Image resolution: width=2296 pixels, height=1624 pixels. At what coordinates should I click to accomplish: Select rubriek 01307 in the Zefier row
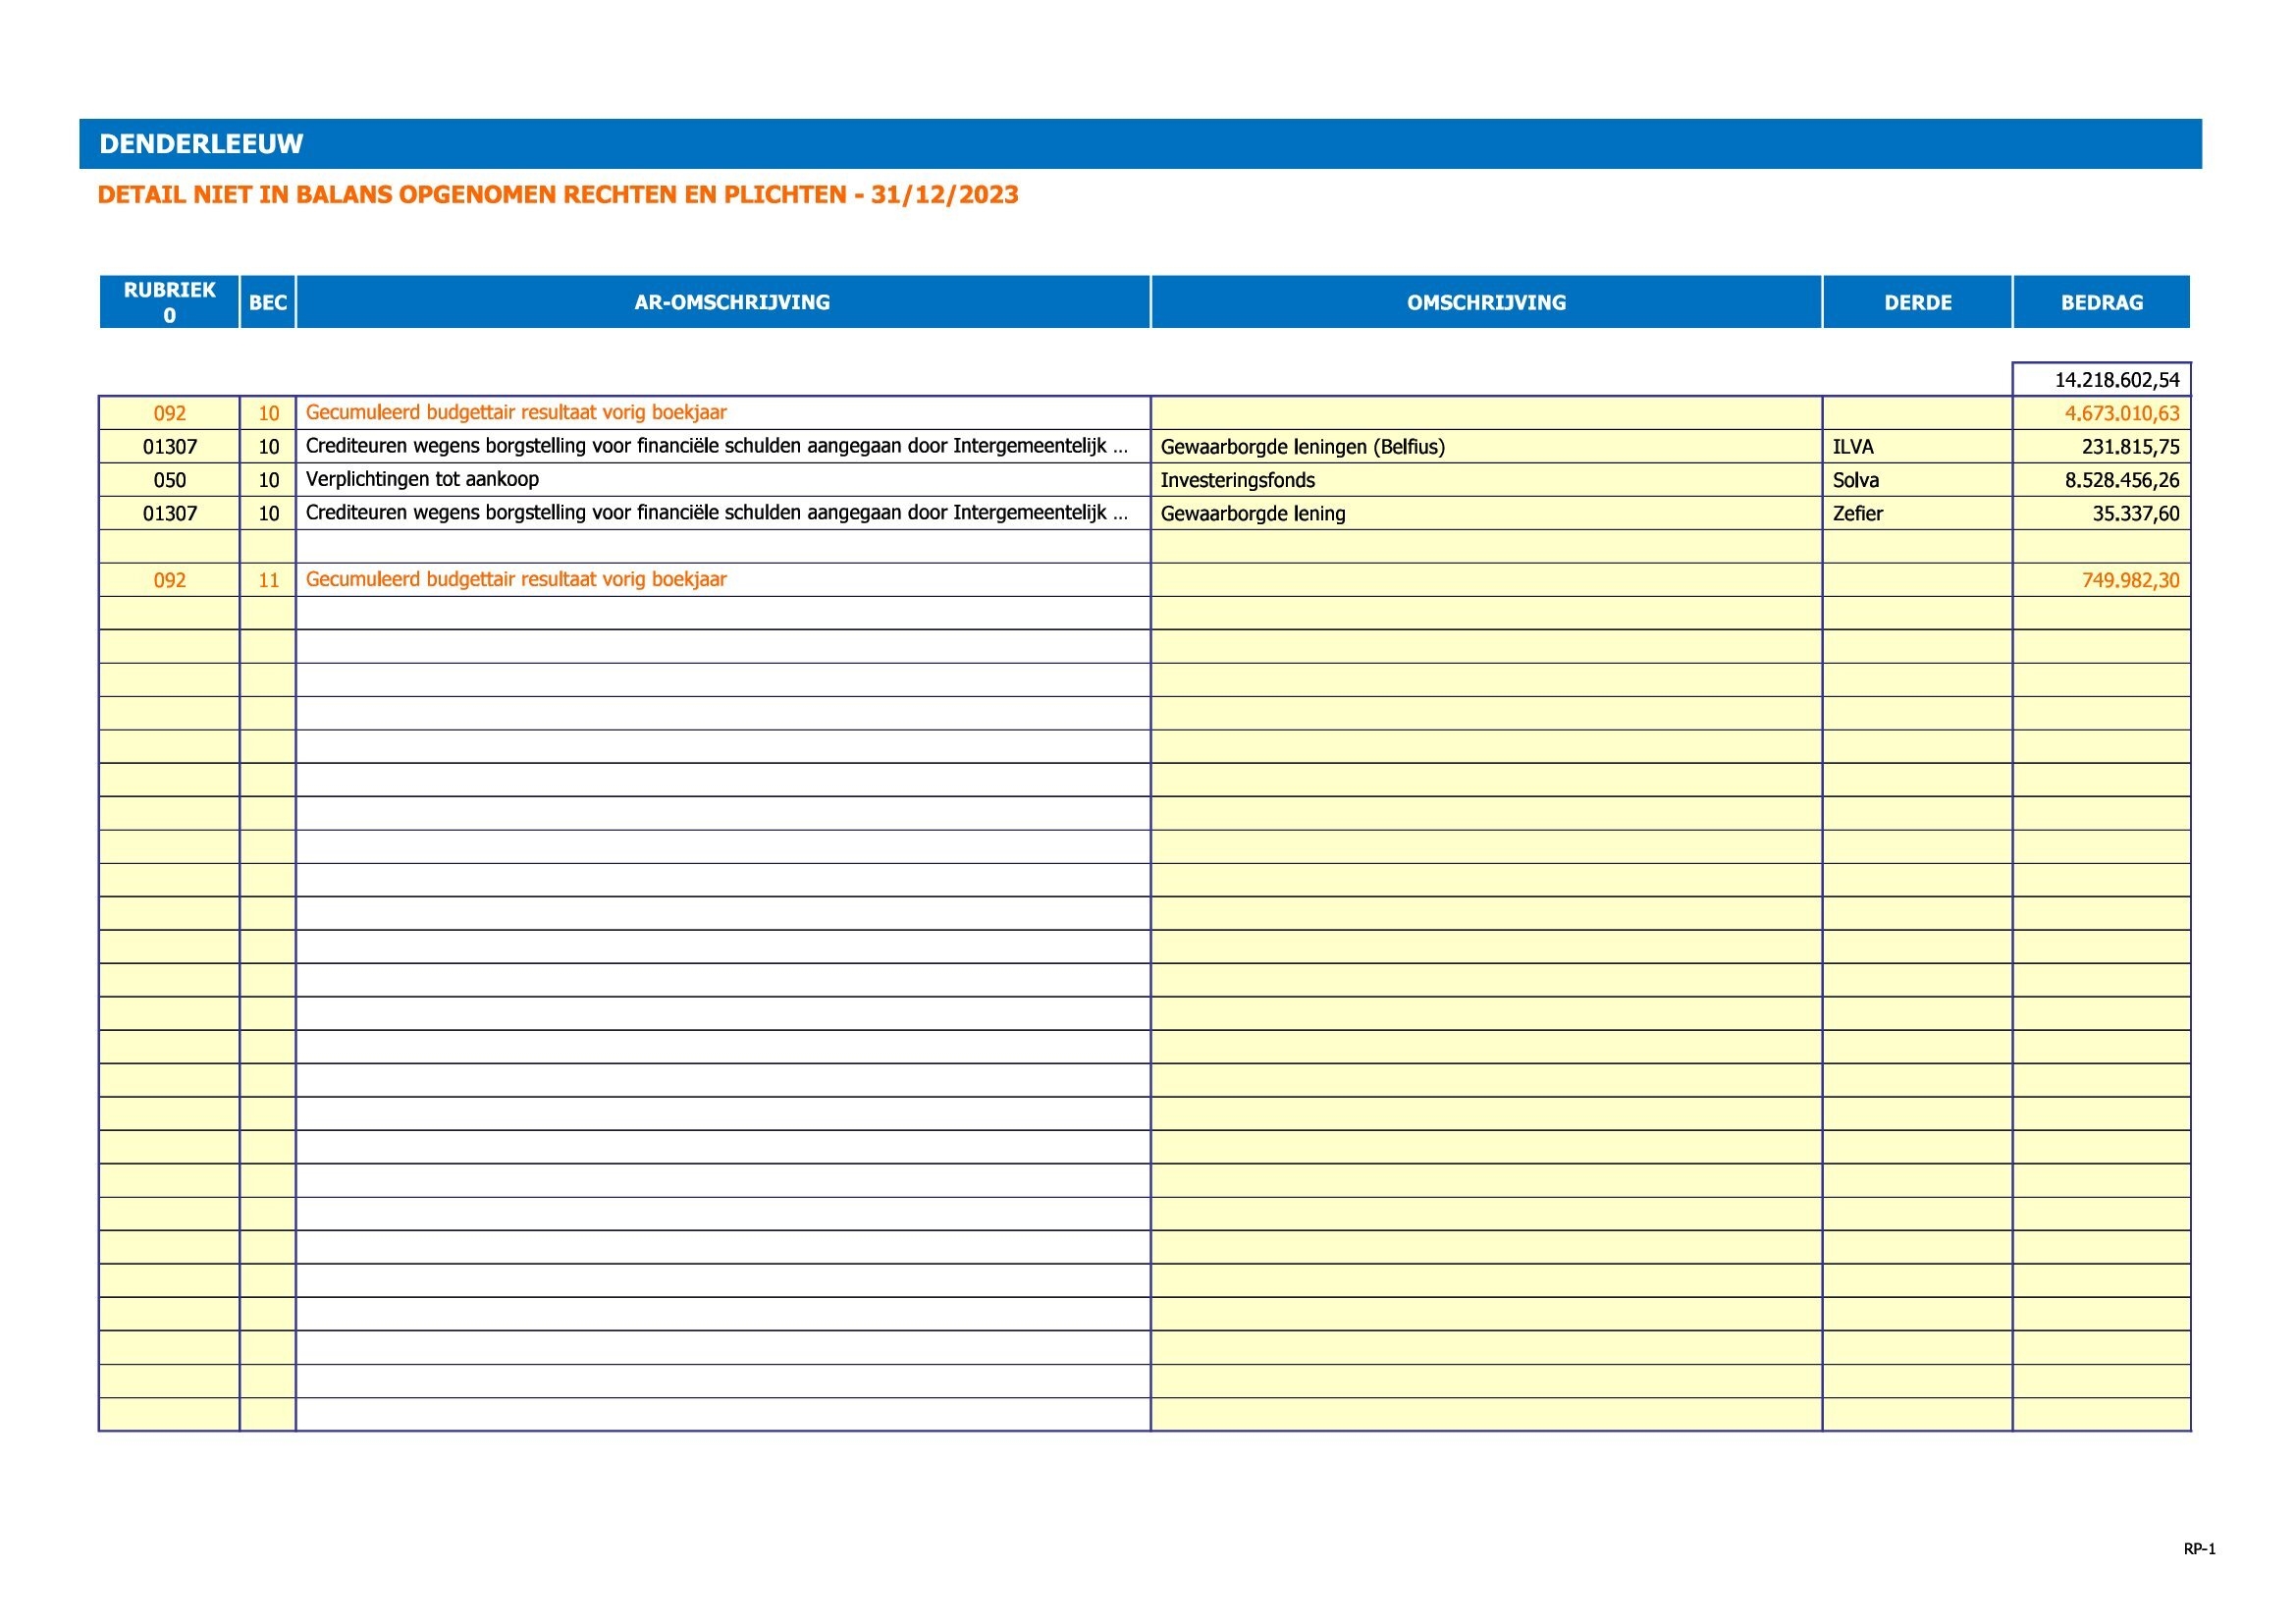point(169,513)
